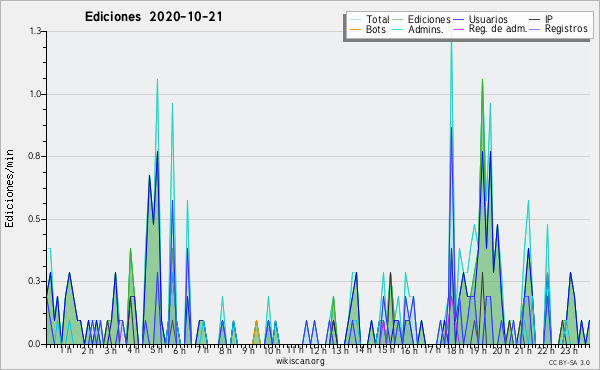
Task: Click the 13 h x-axis label
Action: pyautogui.click(x=340, y=350)
